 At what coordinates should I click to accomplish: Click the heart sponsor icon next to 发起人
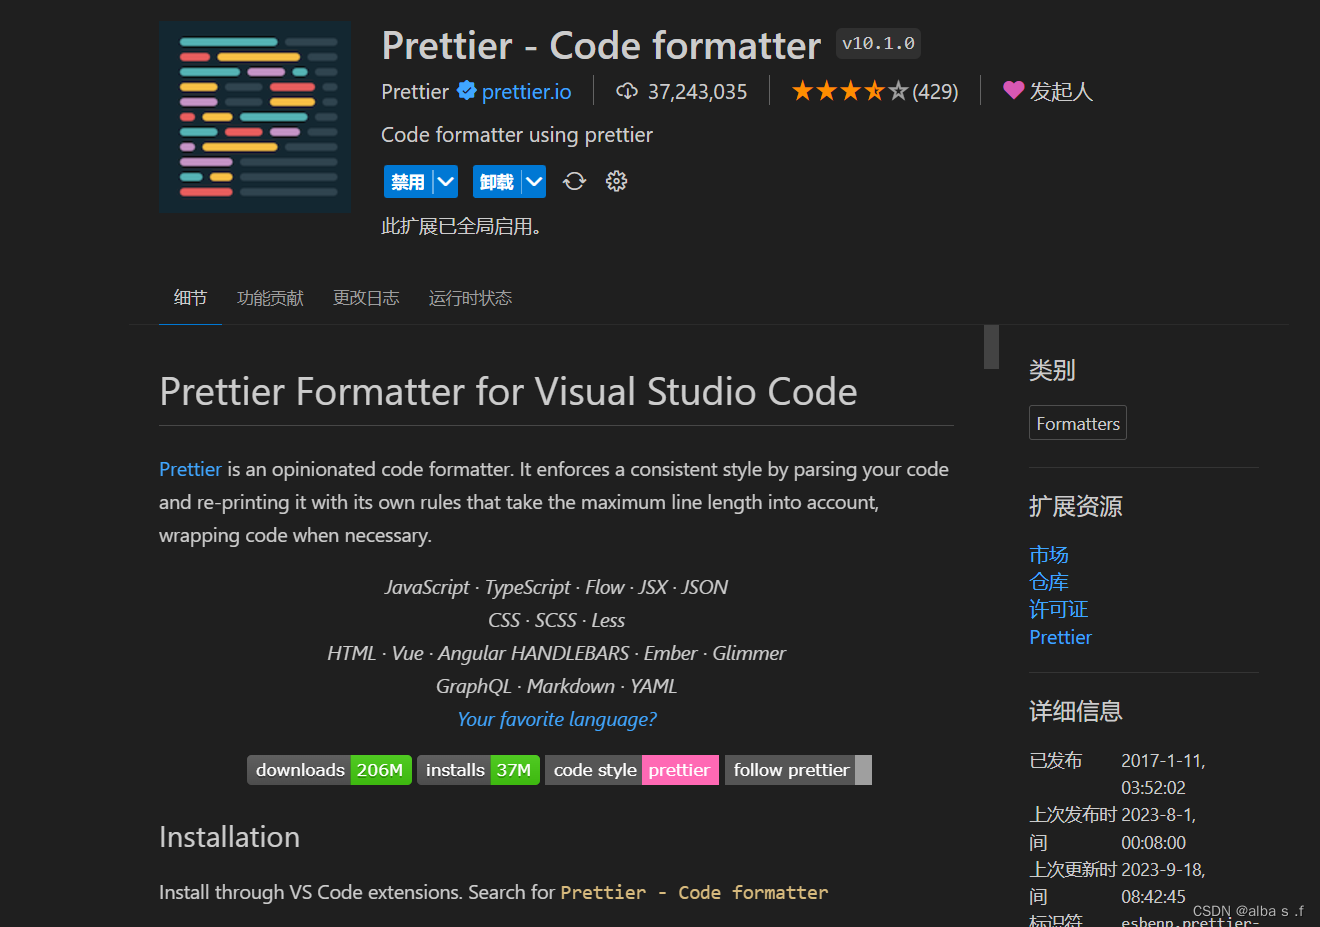click(1012, 90)
